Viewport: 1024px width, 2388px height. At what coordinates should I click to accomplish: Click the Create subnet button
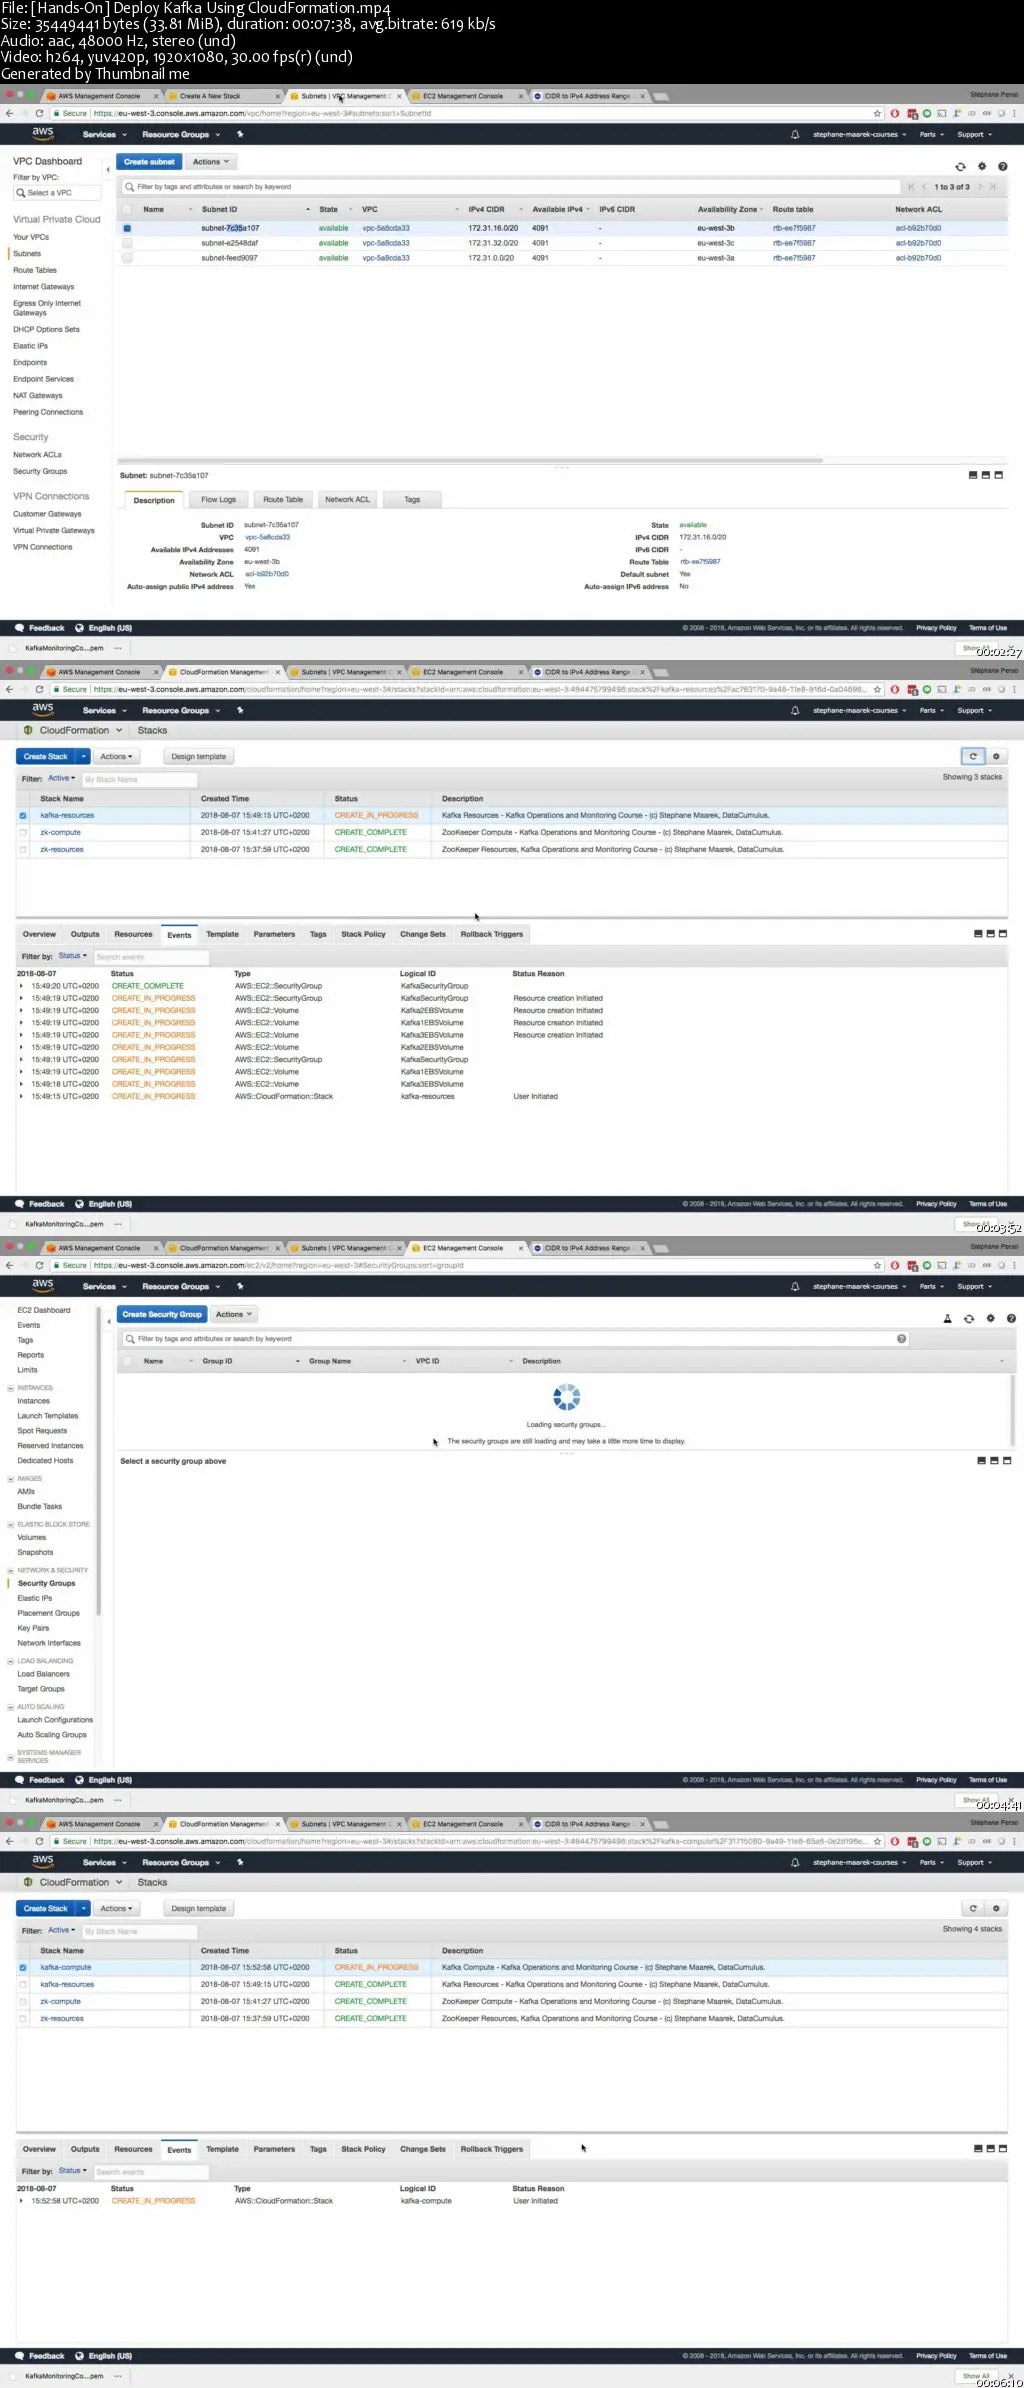tap(149, 162)
